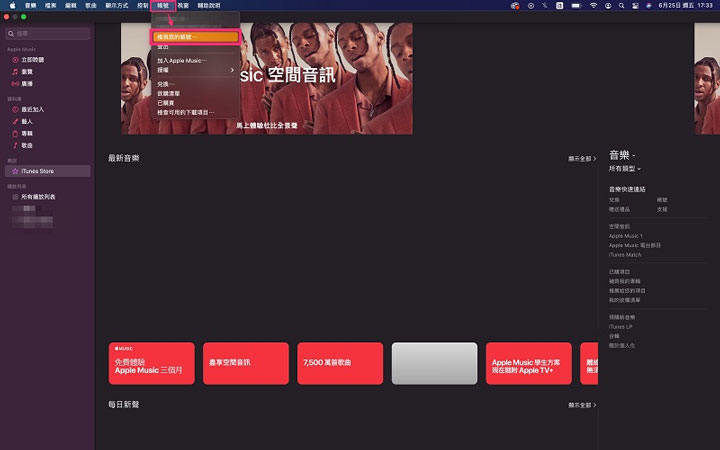Open the 音樂 store category dropdown
The image size is (720, 450).
[x=622, y=155]
